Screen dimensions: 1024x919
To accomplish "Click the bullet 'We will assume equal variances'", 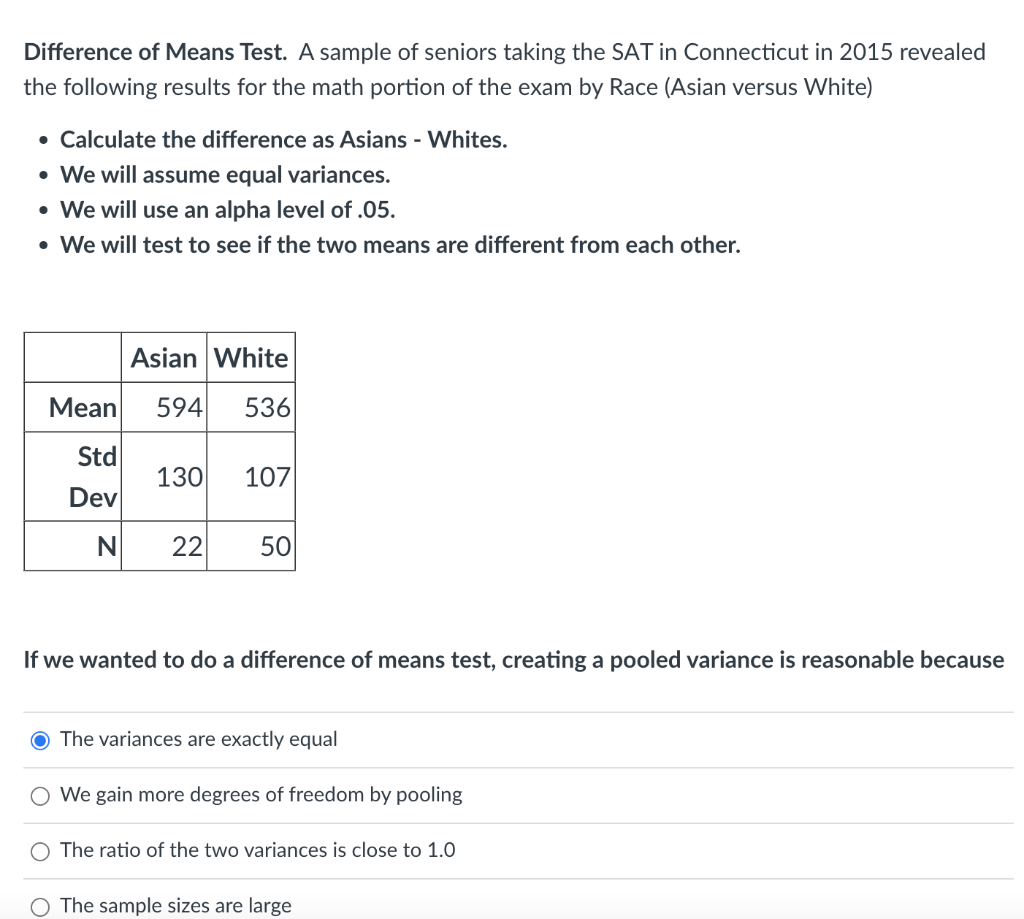I will coord(224,174).
